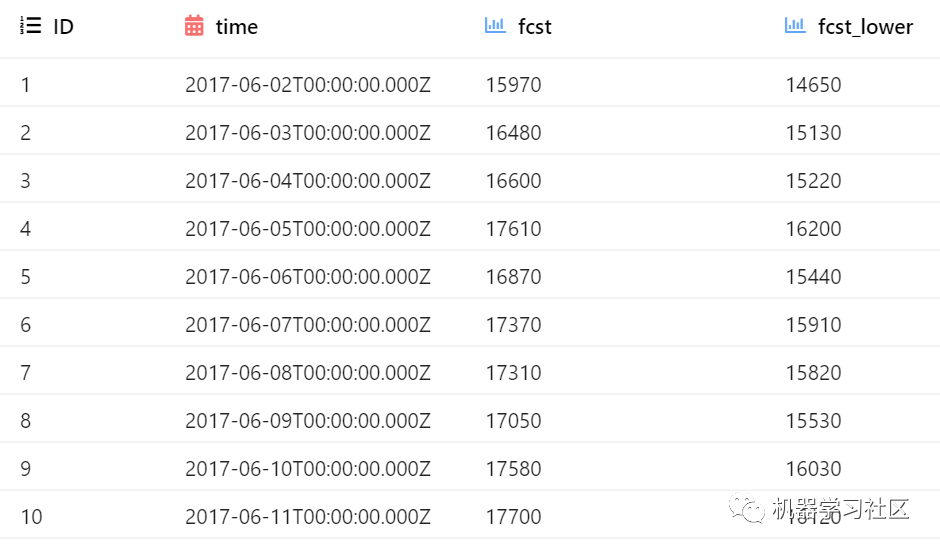Viewport: 940px width, 550px height.
Task: Select the ID column header
Action: [x=63, y=27]
